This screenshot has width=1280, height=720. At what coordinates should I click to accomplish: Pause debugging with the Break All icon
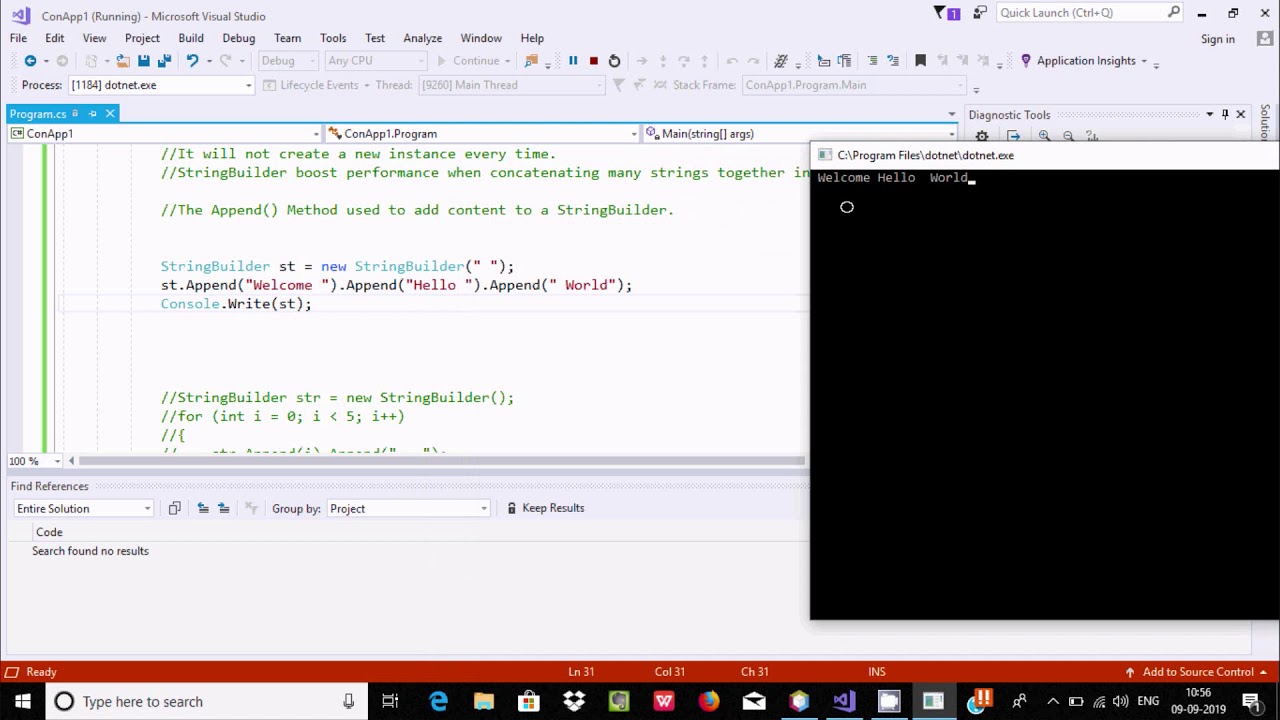point(573,61)
